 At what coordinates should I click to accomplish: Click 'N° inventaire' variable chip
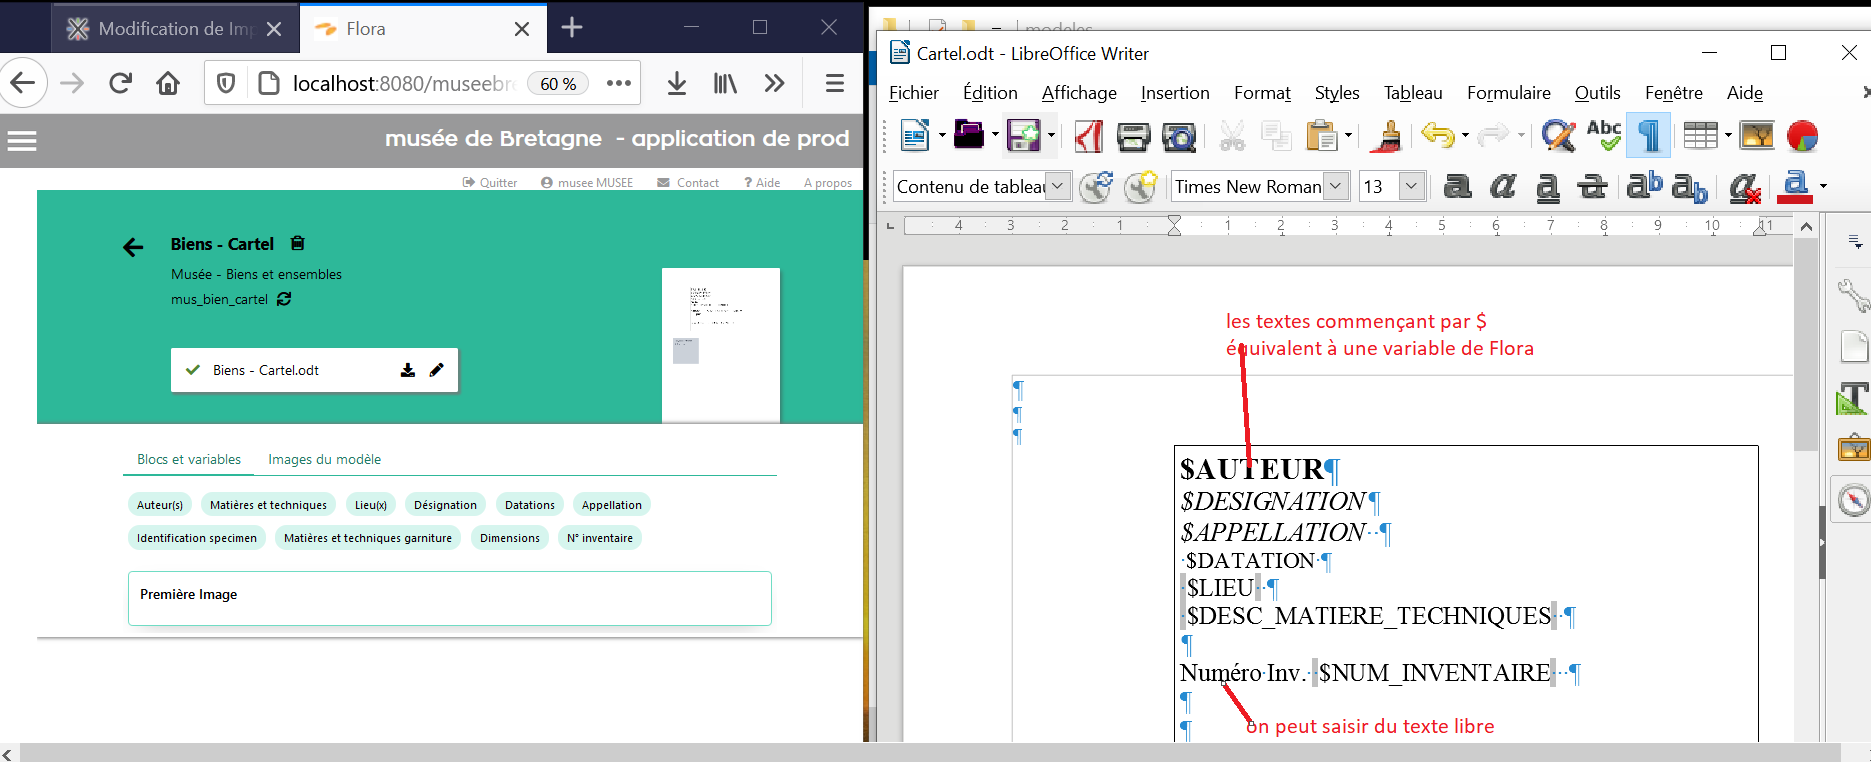point(600,538)
